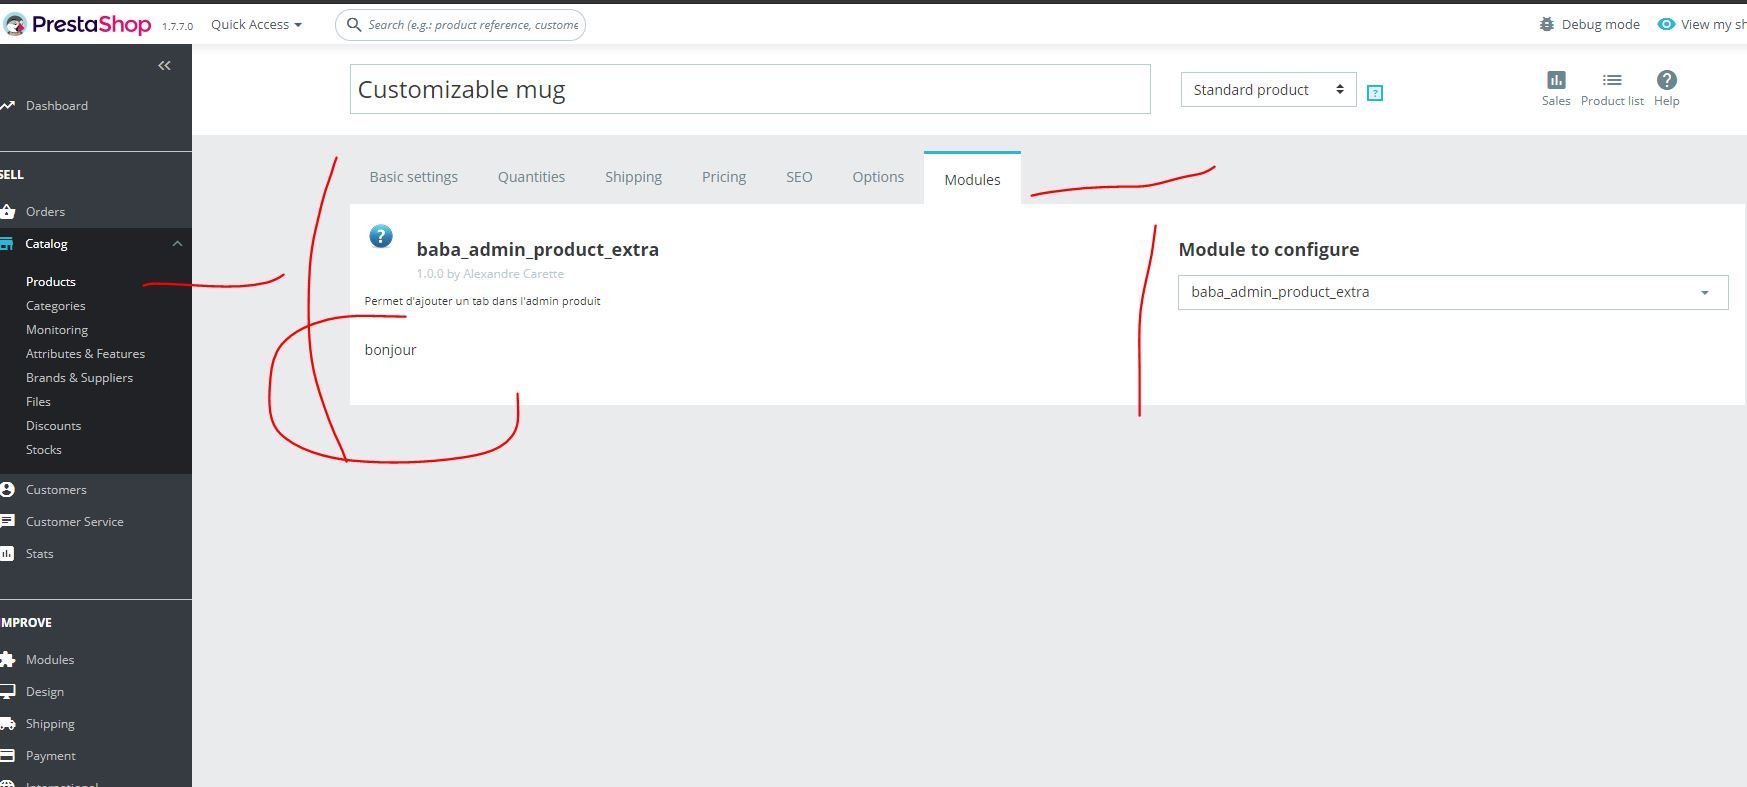The height and width of the screenshot is (787, 1747).
Task: Open the Shipping tab of the product
Action: point(633,177)
